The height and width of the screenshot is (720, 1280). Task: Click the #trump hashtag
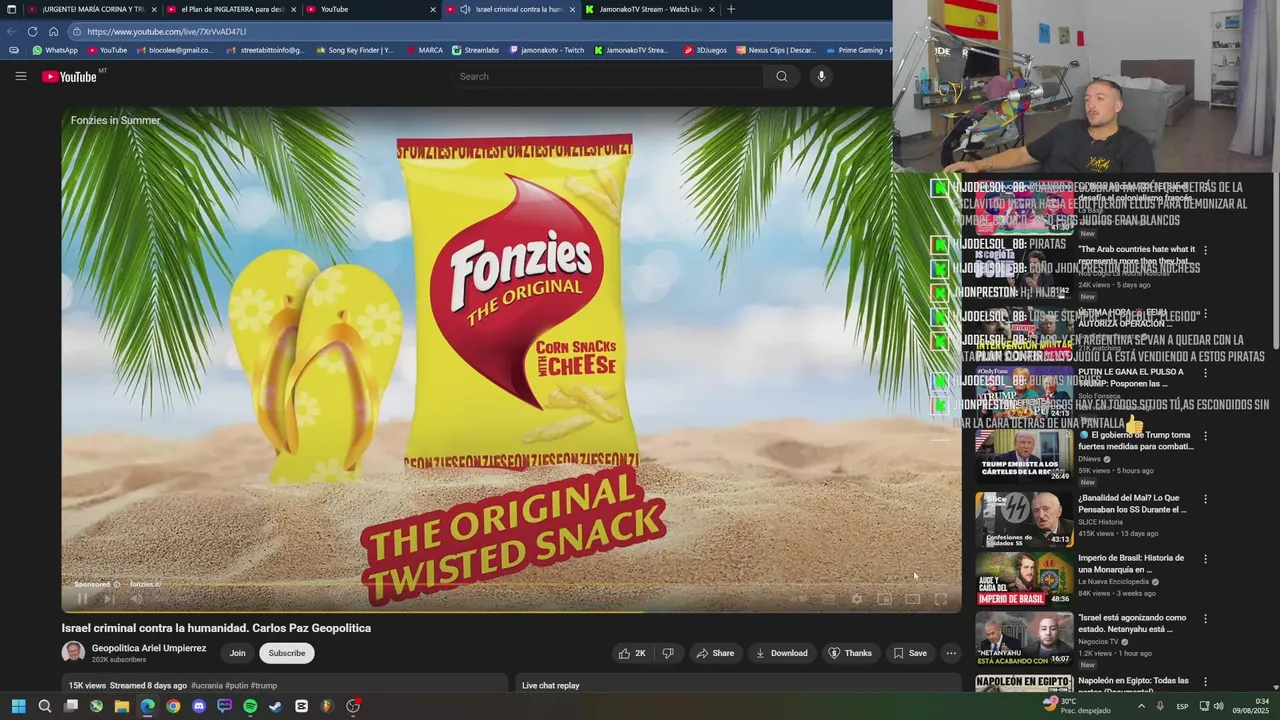pyautogui.click(x=264, y=686)
